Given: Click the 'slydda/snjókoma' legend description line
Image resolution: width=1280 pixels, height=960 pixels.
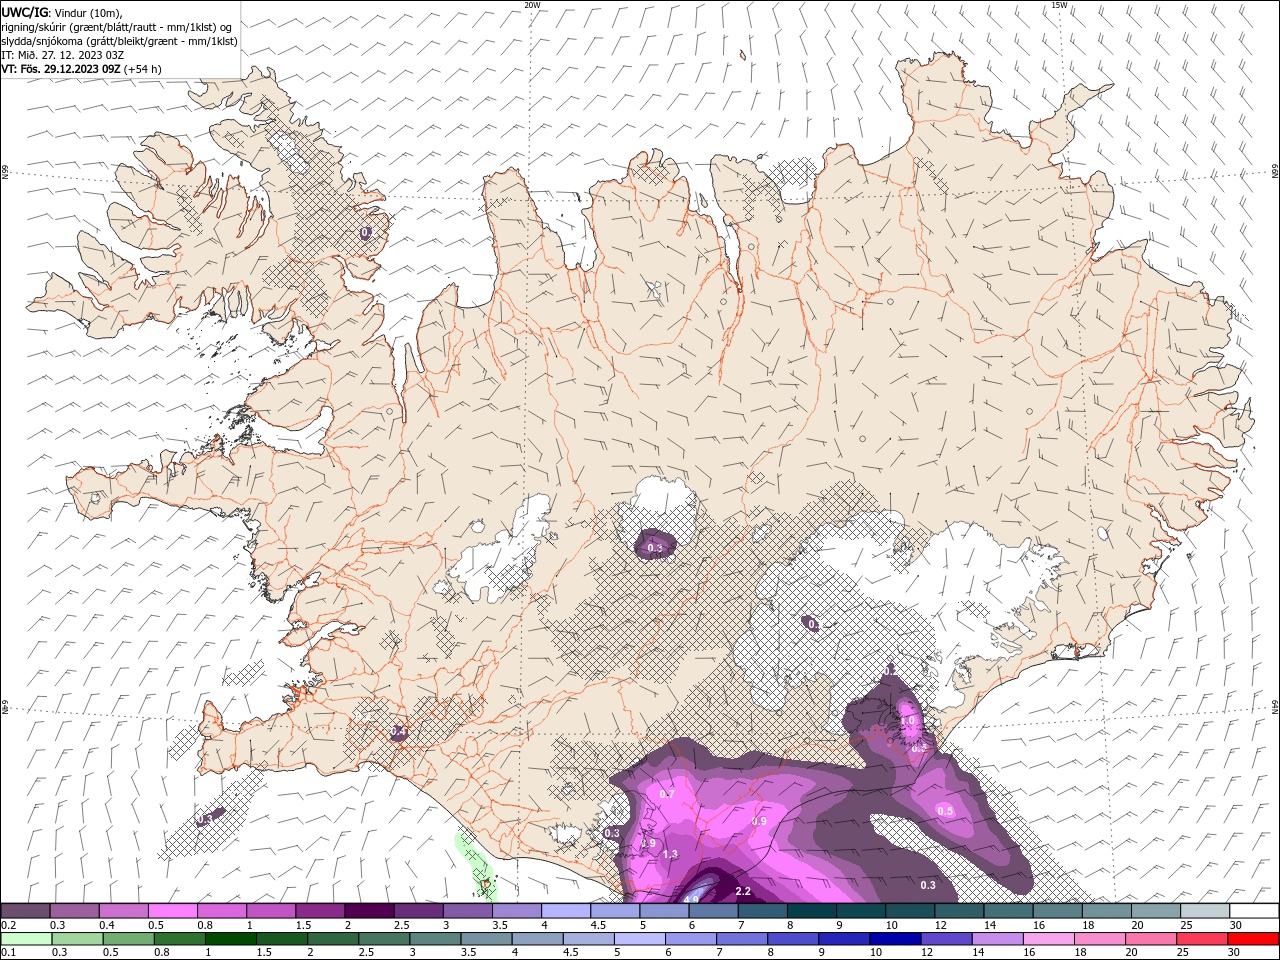Looking at the screenshot, I should pos(119,41).
